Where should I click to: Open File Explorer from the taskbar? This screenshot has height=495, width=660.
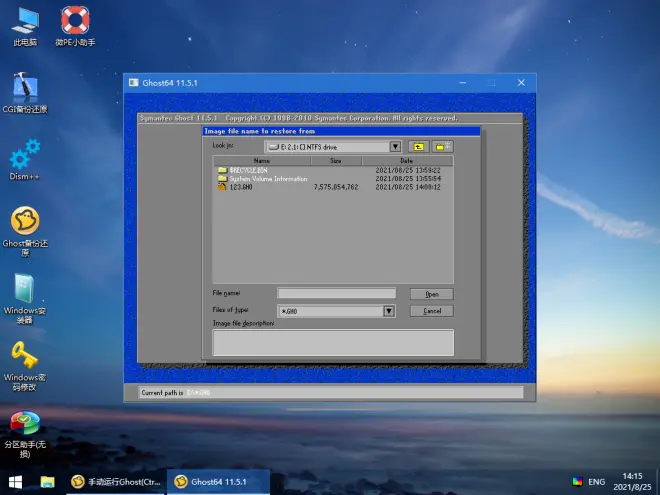pyautogui.click(x=48, y=482)
